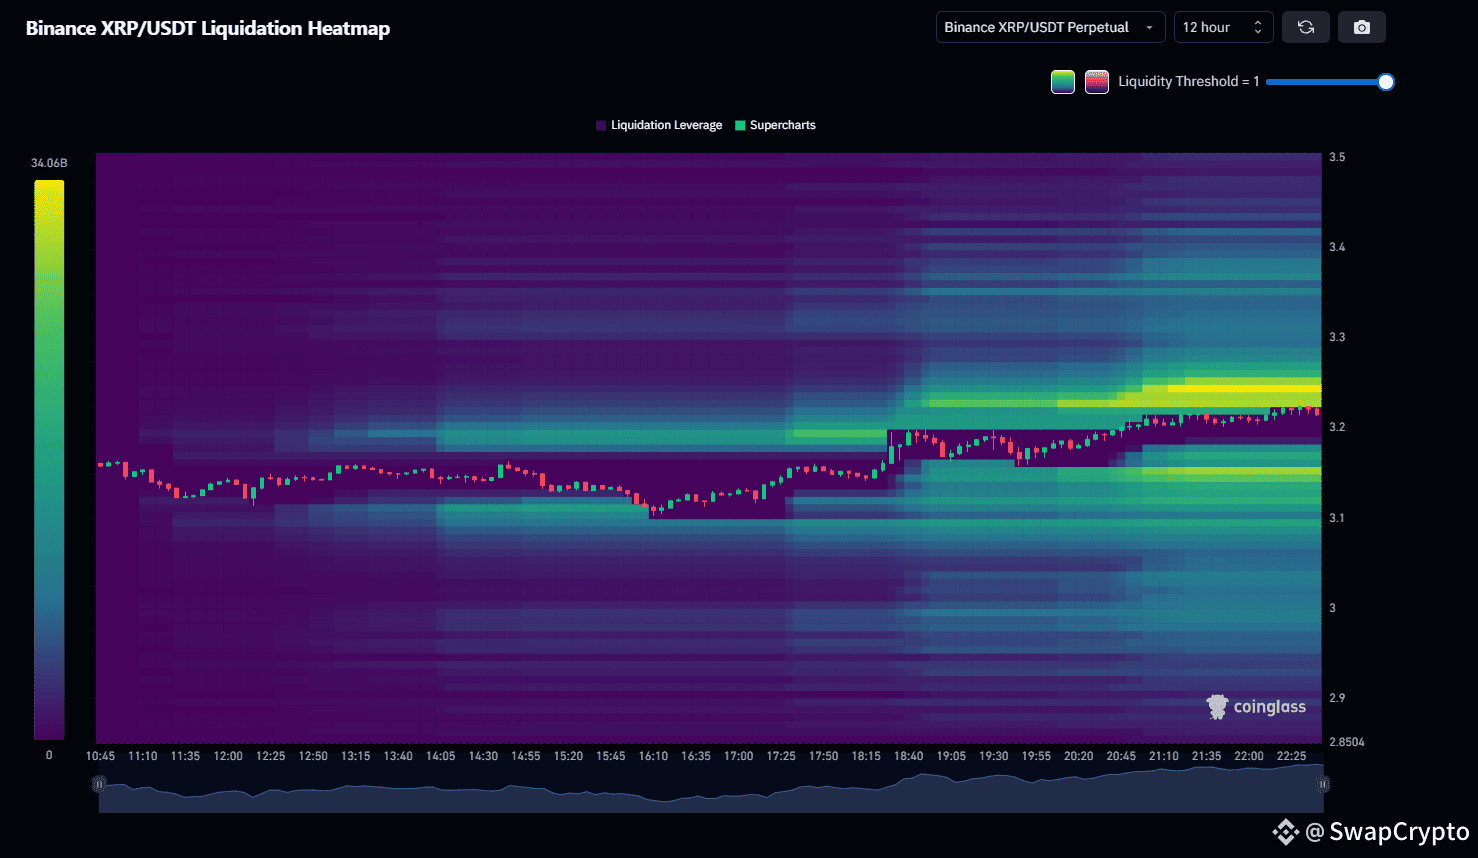
Task: Click the 34.06B color scale maximum label
Action: [x=49, y=163]
